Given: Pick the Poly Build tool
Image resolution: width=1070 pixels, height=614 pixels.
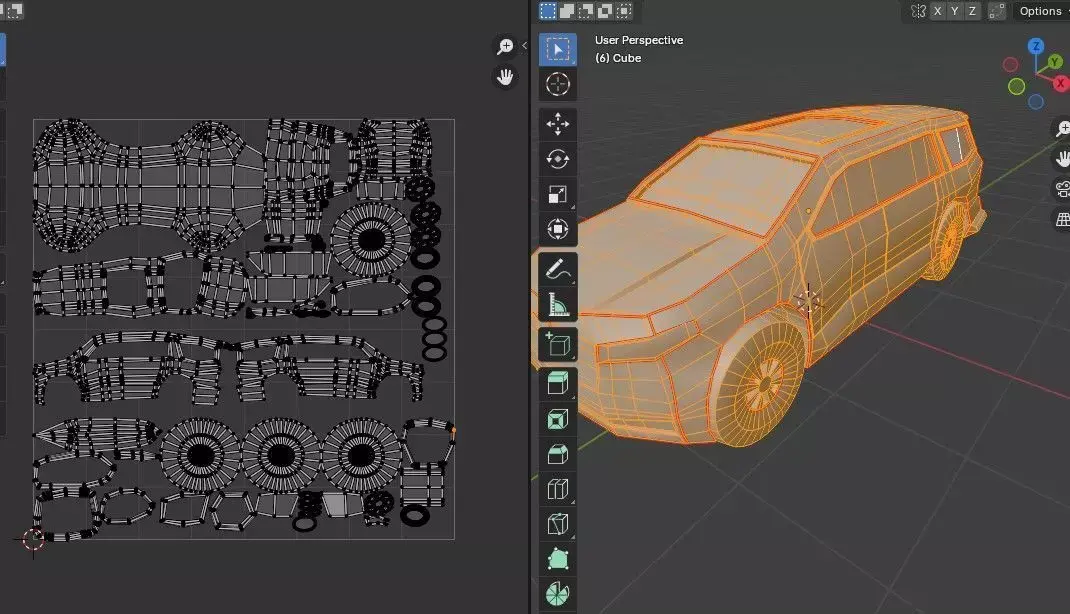Looking at the screenshot, I should [558, 559].
